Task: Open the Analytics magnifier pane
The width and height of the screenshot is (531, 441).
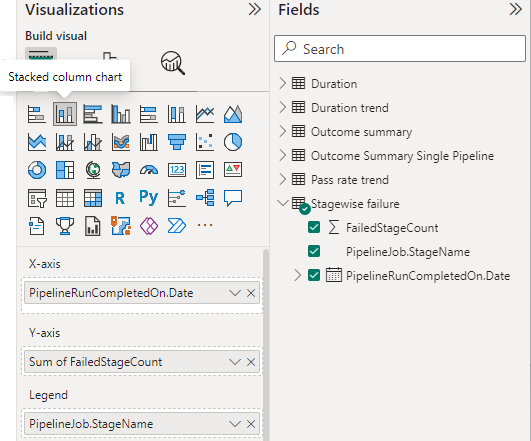Action: 173,63
